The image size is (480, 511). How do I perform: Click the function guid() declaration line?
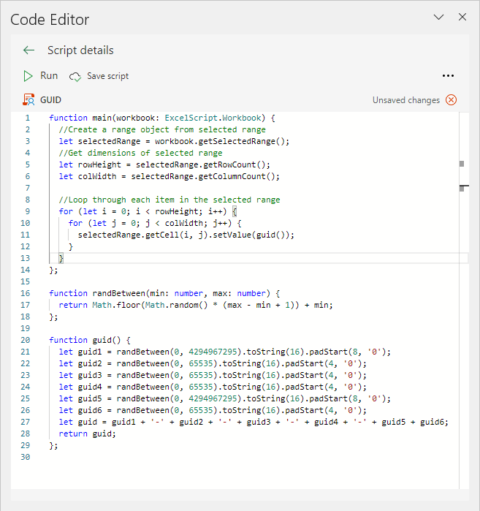click(x=90, y=340)
